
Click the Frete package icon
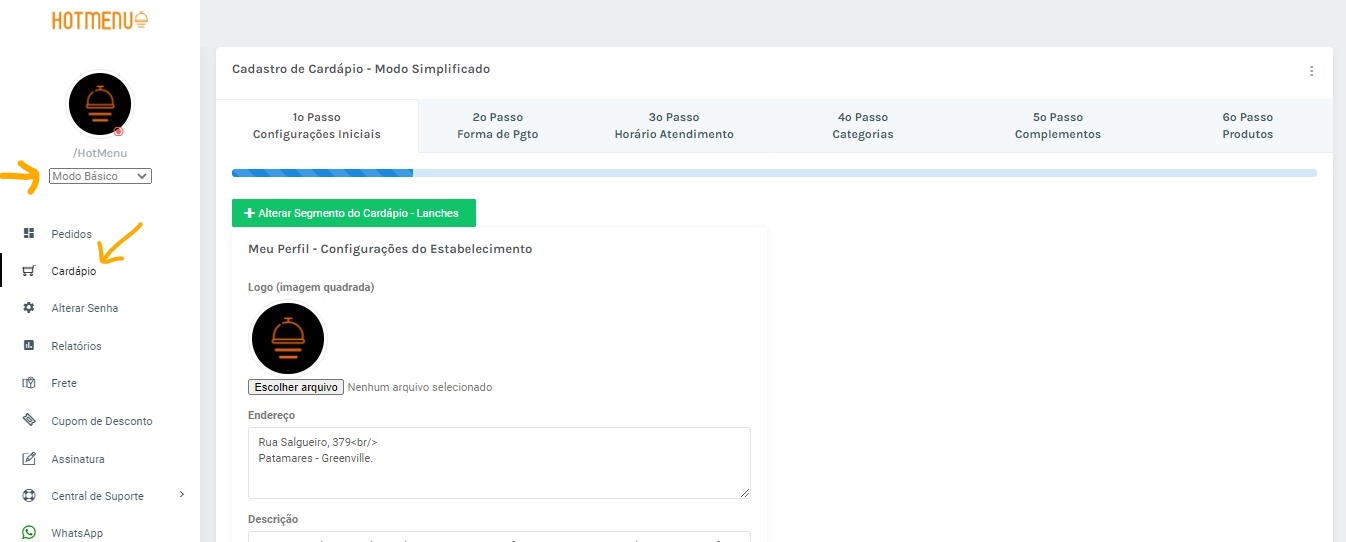point(29,383)
